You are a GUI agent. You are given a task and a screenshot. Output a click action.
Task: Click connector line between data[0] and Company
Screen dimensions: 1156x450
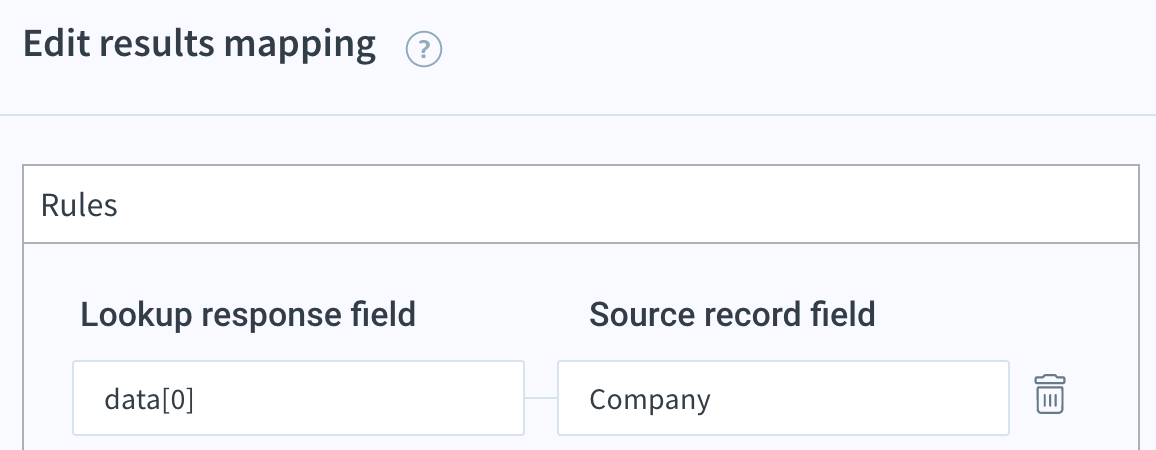540,398
